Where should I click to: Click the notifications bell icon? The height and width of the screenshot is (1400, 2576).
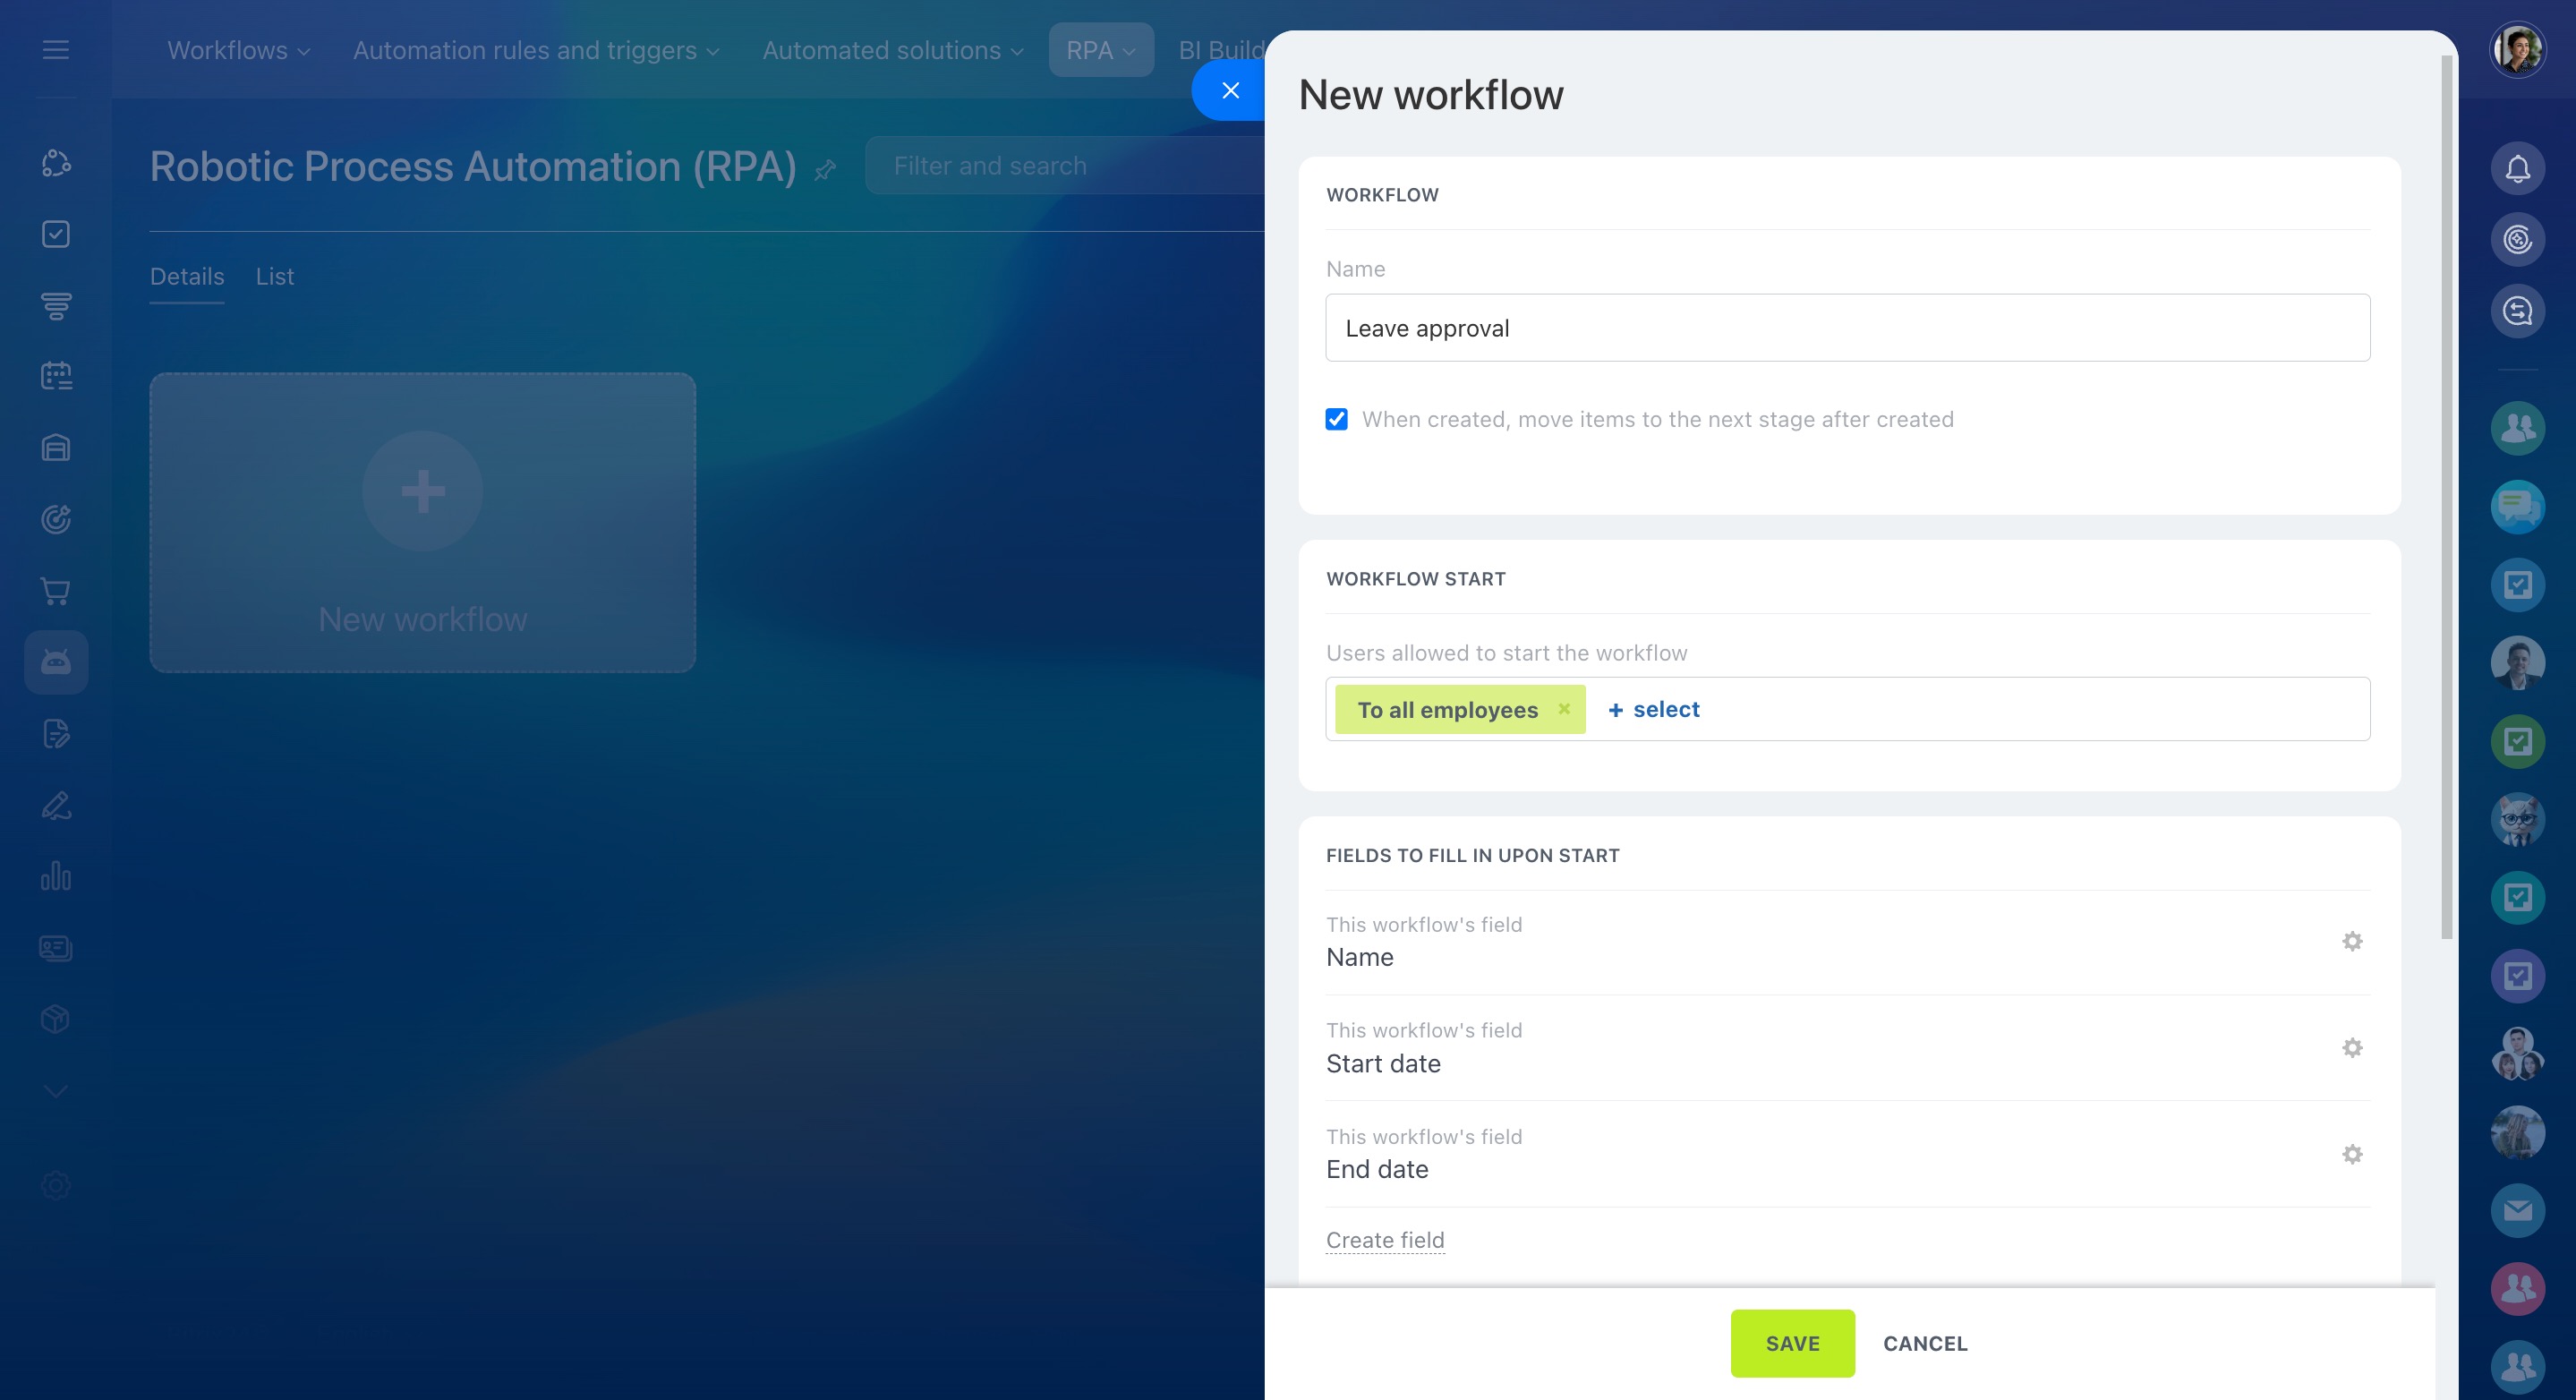[x=2517, y=168]
